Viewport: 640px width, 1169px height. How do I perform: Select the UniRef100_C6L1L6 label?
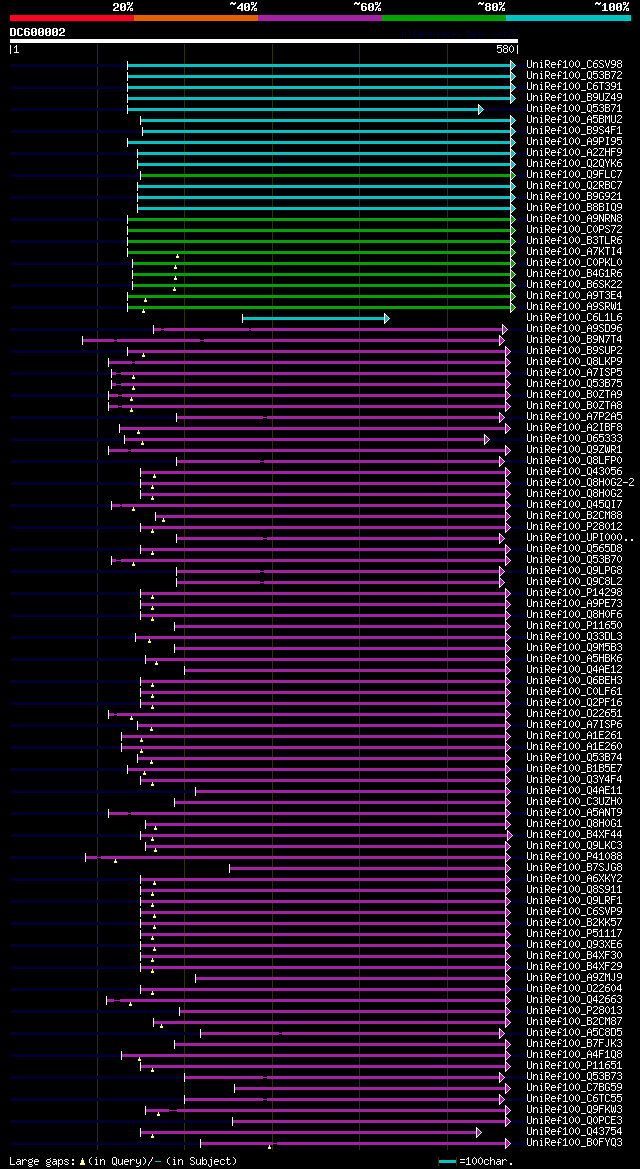[x=574, y=318]
